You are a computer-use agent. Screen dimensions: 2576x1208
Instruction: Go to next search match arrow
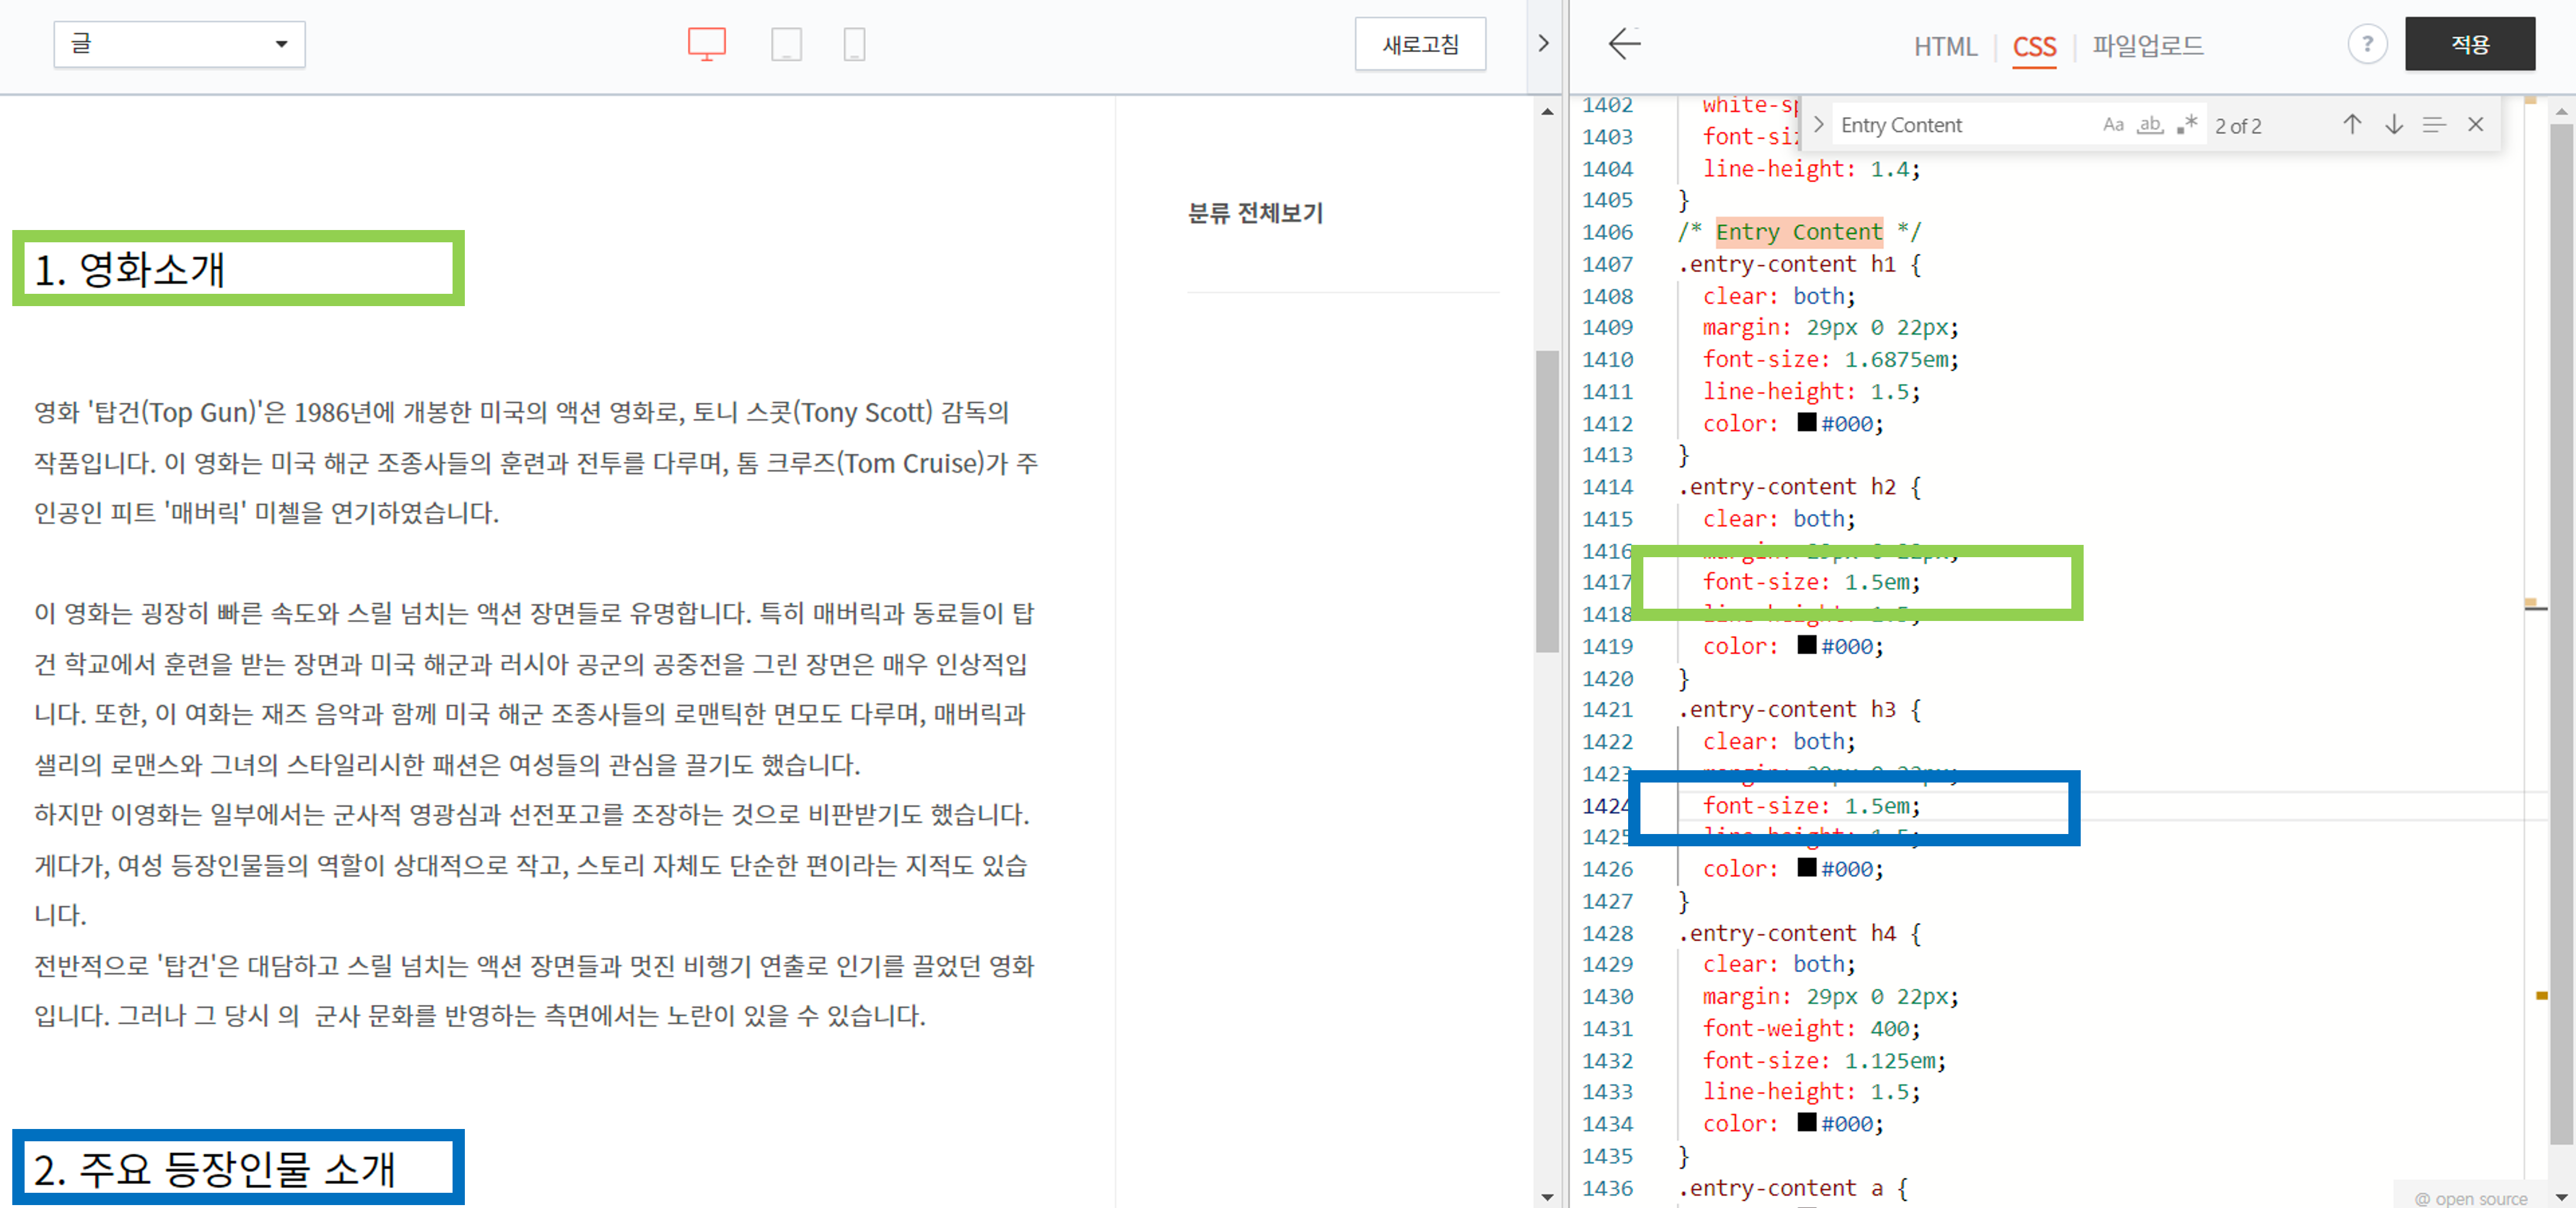tap(2393, 124)
